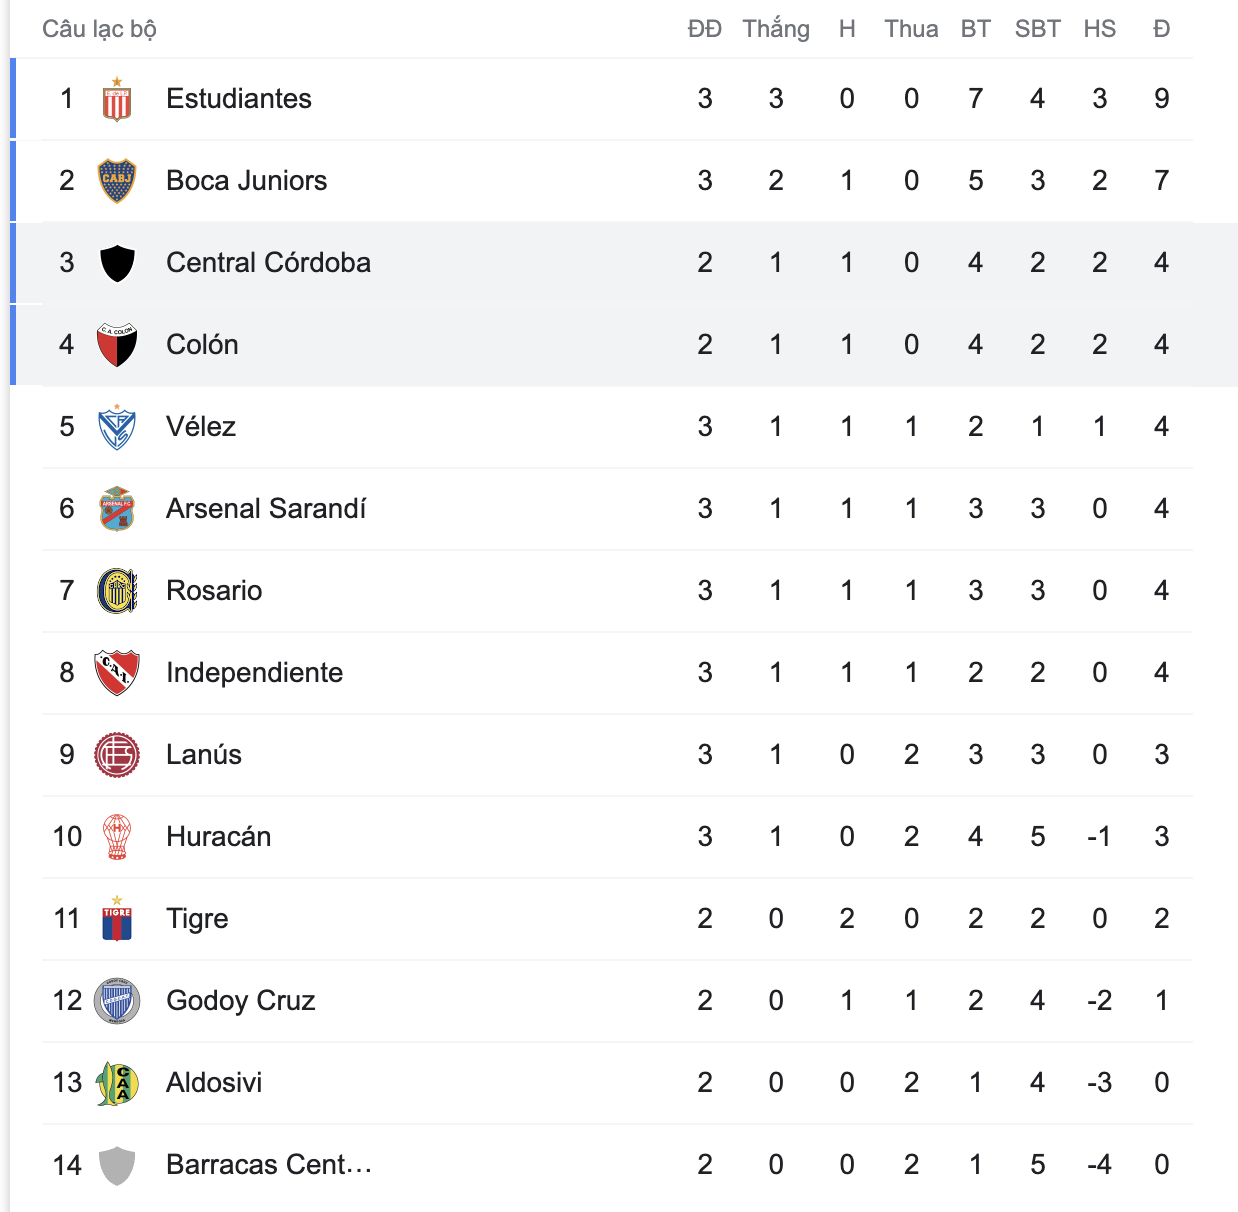Click the Tigre club crest icon
This screenshot has height=1212, width=1238.
click(x=117, y=919)
